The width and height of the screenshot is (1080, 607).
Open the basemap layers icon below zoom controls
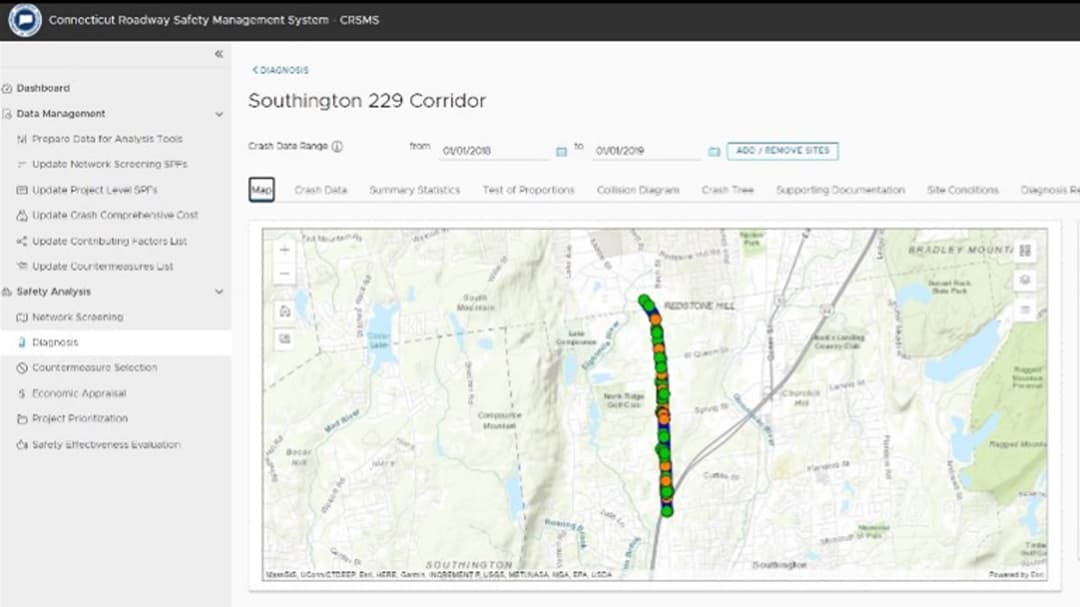coord(285,337)
